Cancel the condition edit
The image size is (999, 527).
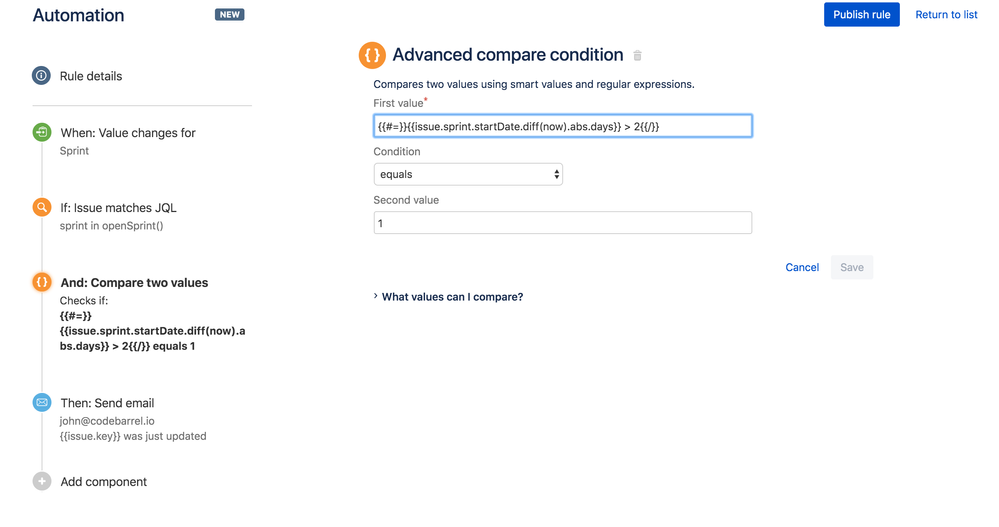pyautogui.click(x=802, y=267)
